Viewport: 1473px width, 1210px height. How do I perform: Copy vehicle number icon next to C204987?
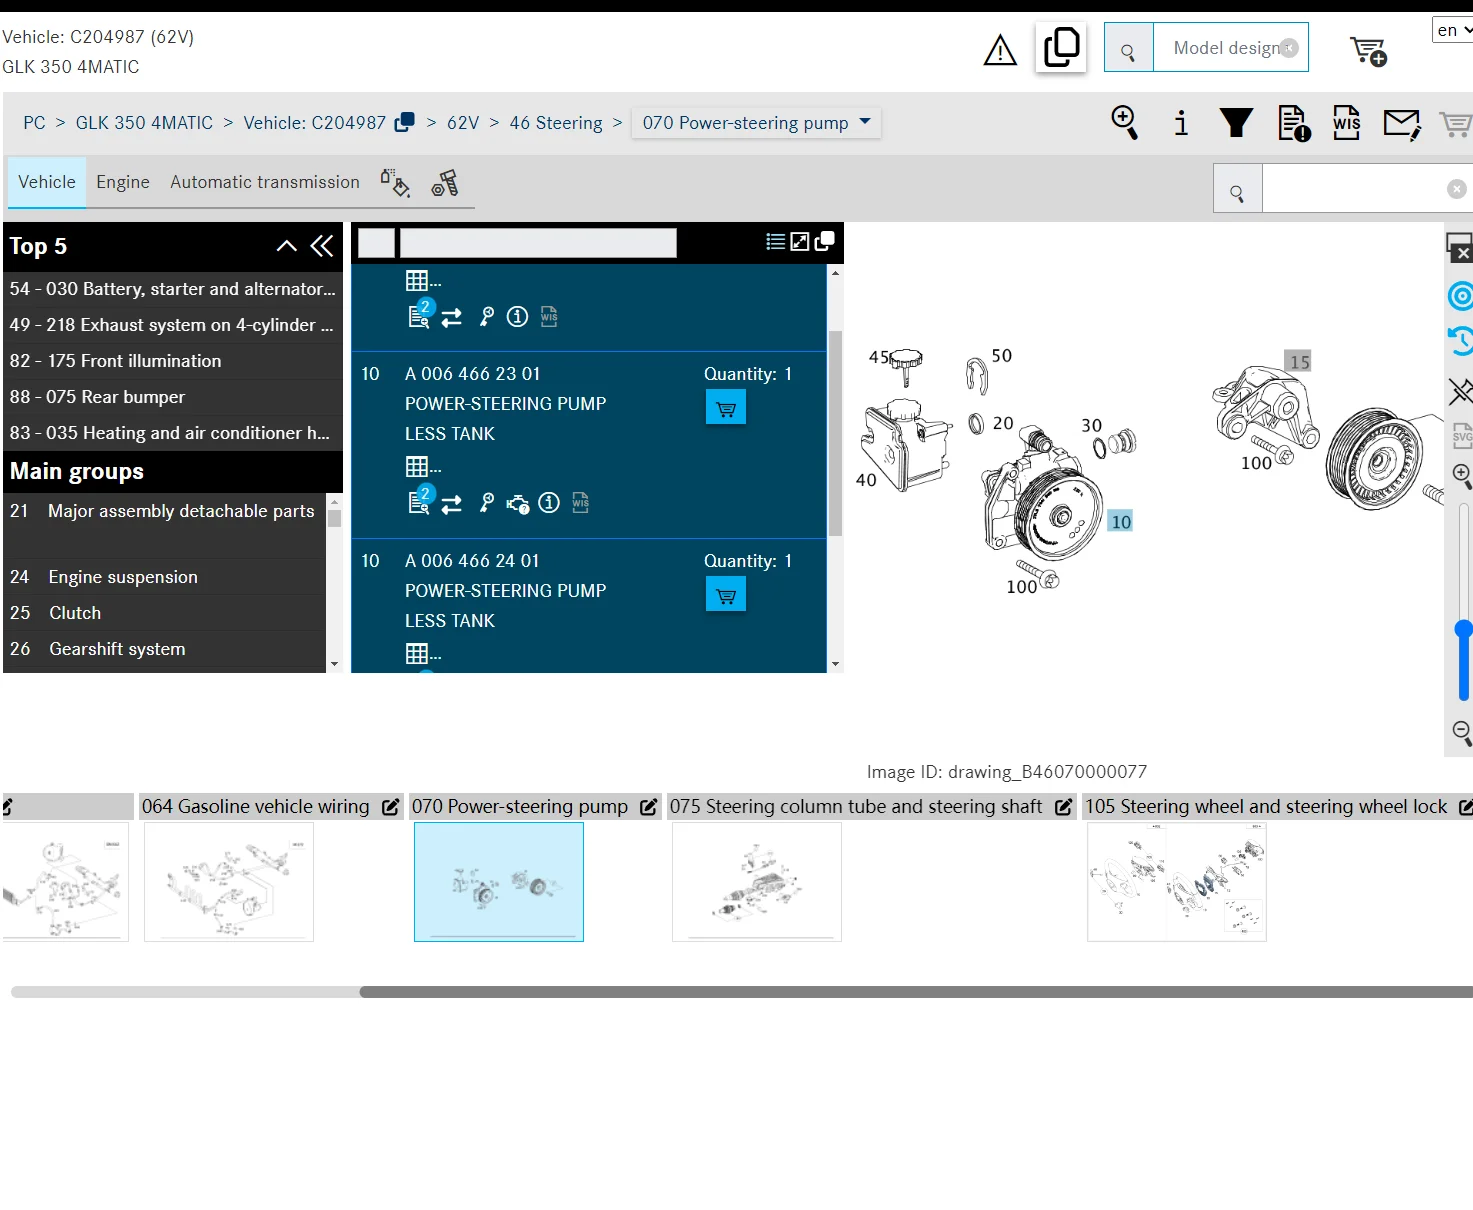(404, 122)
